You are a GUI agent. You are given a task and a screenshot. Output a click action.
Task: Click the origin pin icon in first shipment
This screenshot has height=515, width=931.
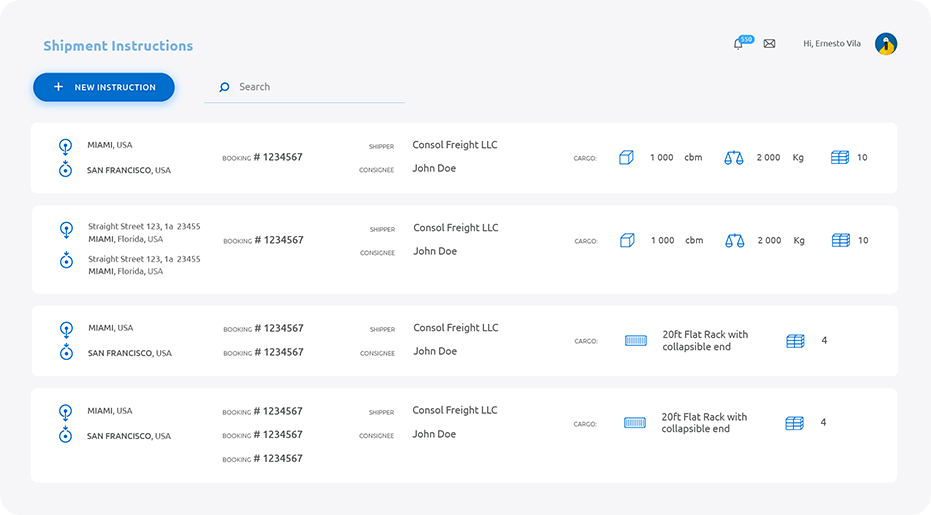pyautogui.click(x=66, y=145)
